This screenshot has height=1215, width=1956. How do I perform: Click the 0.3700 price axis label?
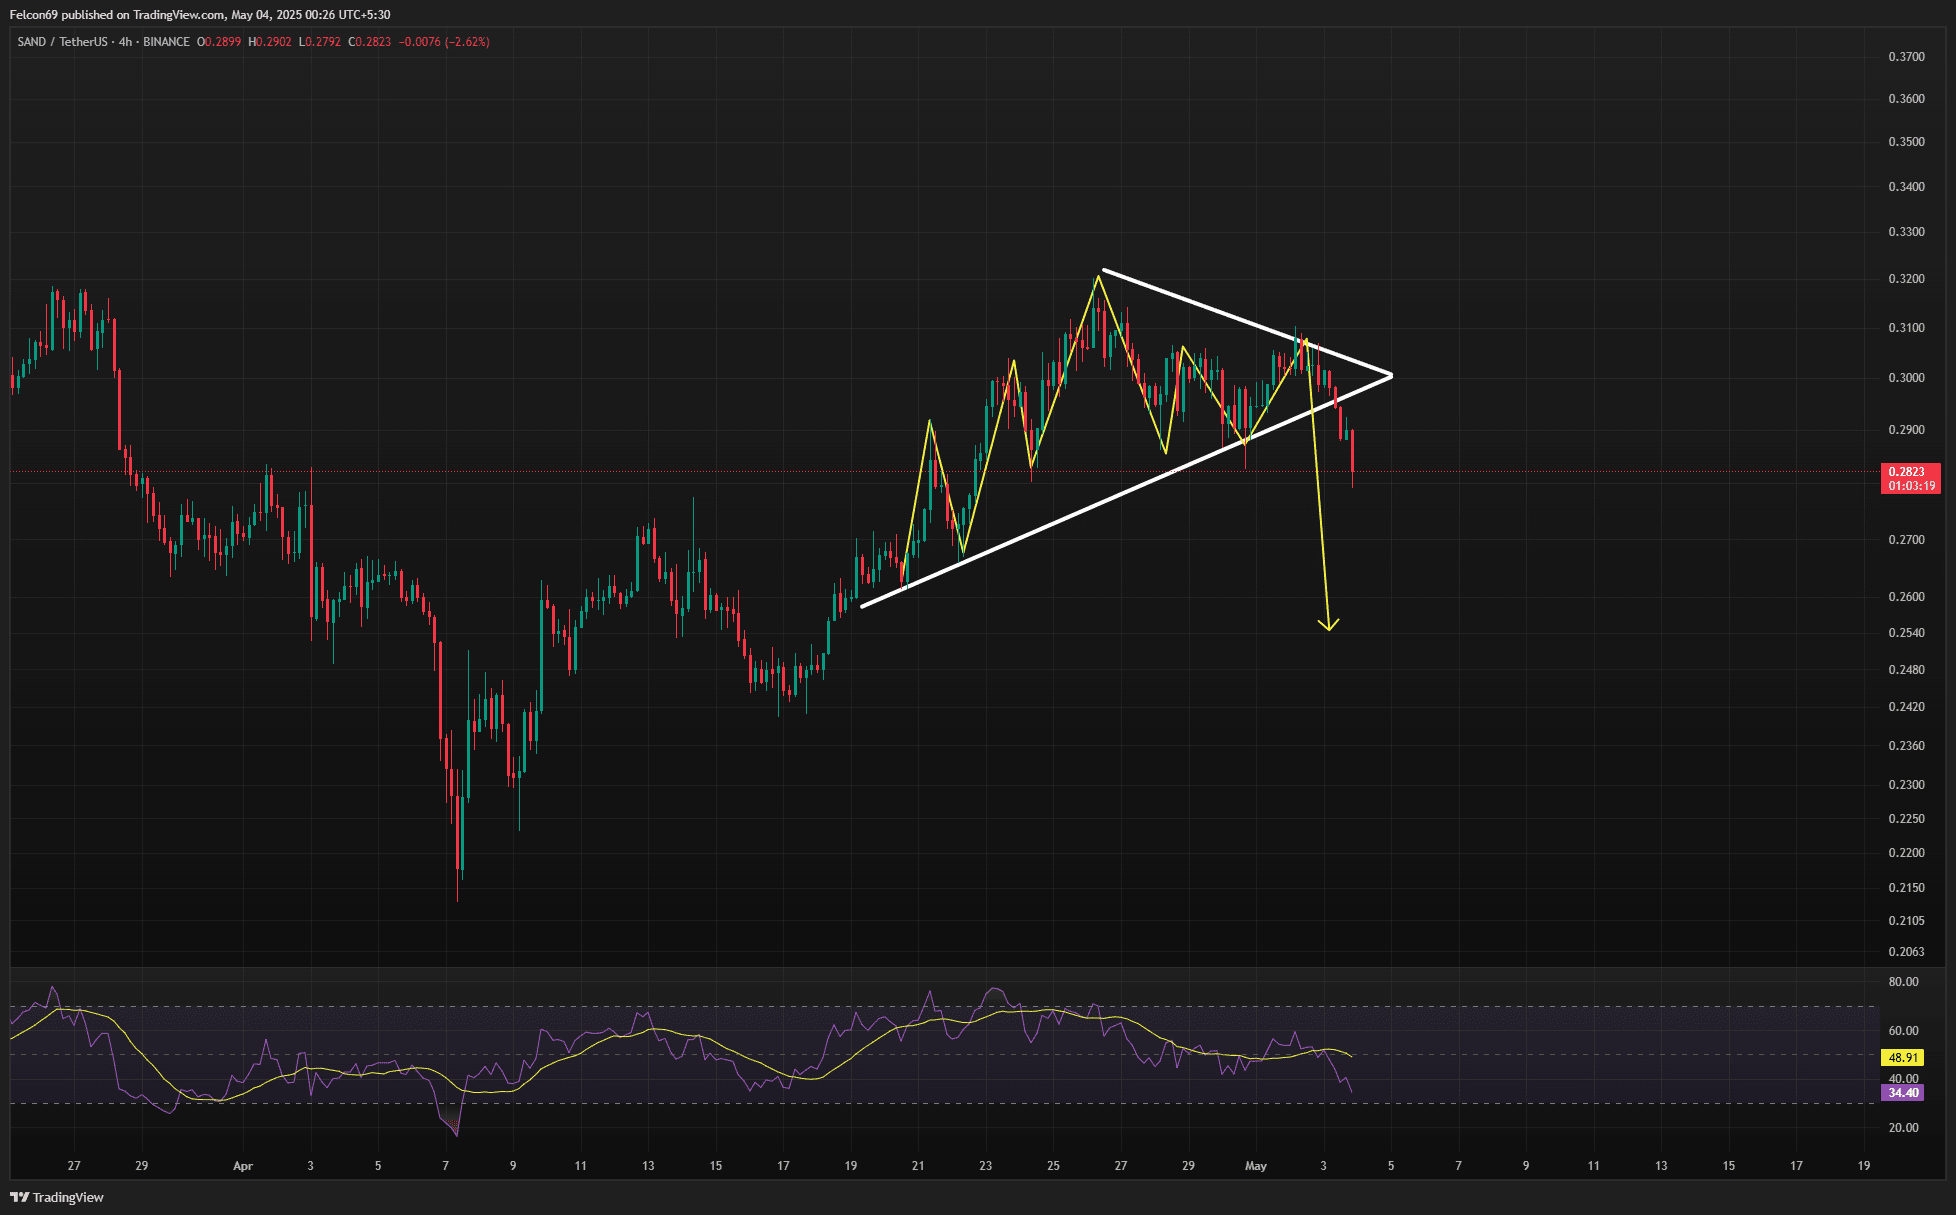[x=1906, y=57]
